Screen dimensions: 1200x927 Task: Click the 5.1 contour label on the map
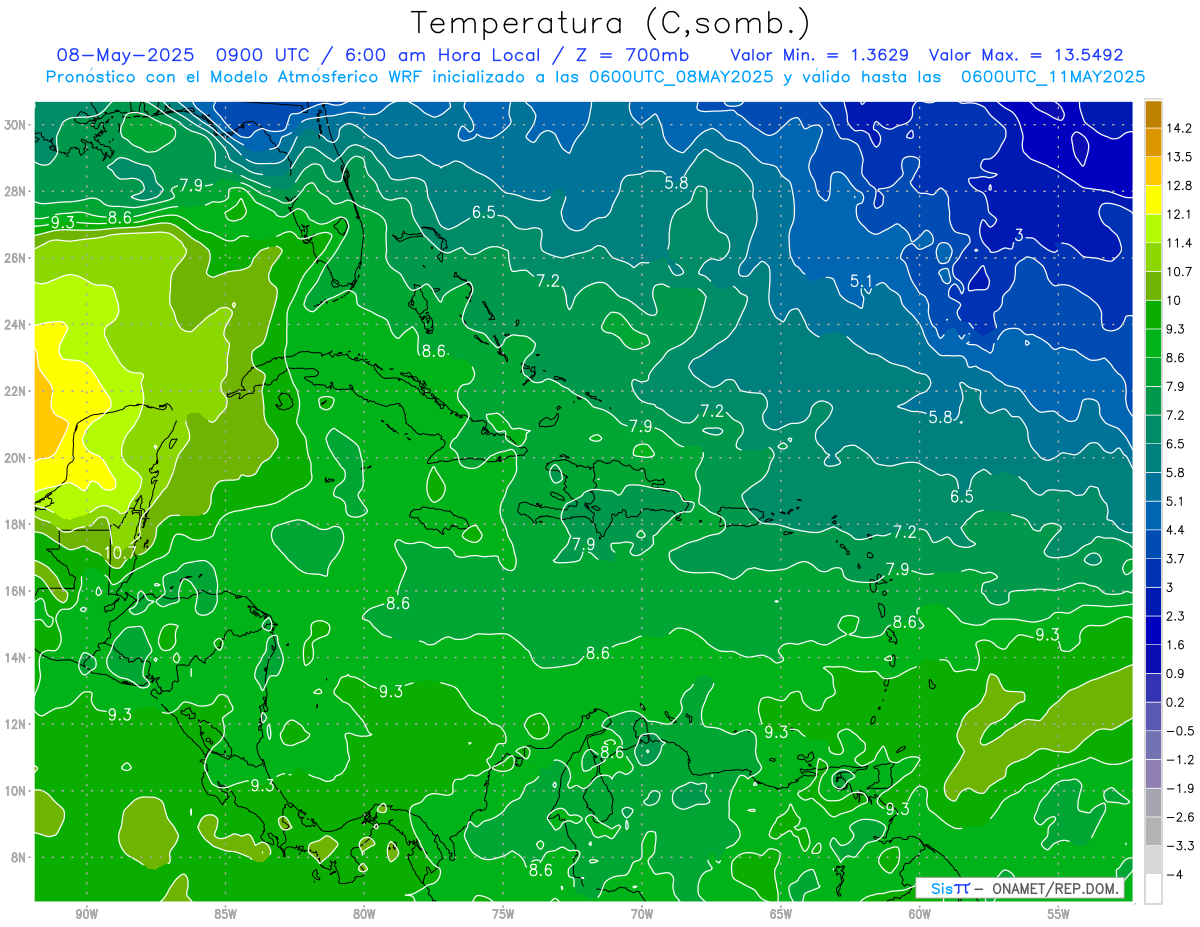(x=862, y=281)
